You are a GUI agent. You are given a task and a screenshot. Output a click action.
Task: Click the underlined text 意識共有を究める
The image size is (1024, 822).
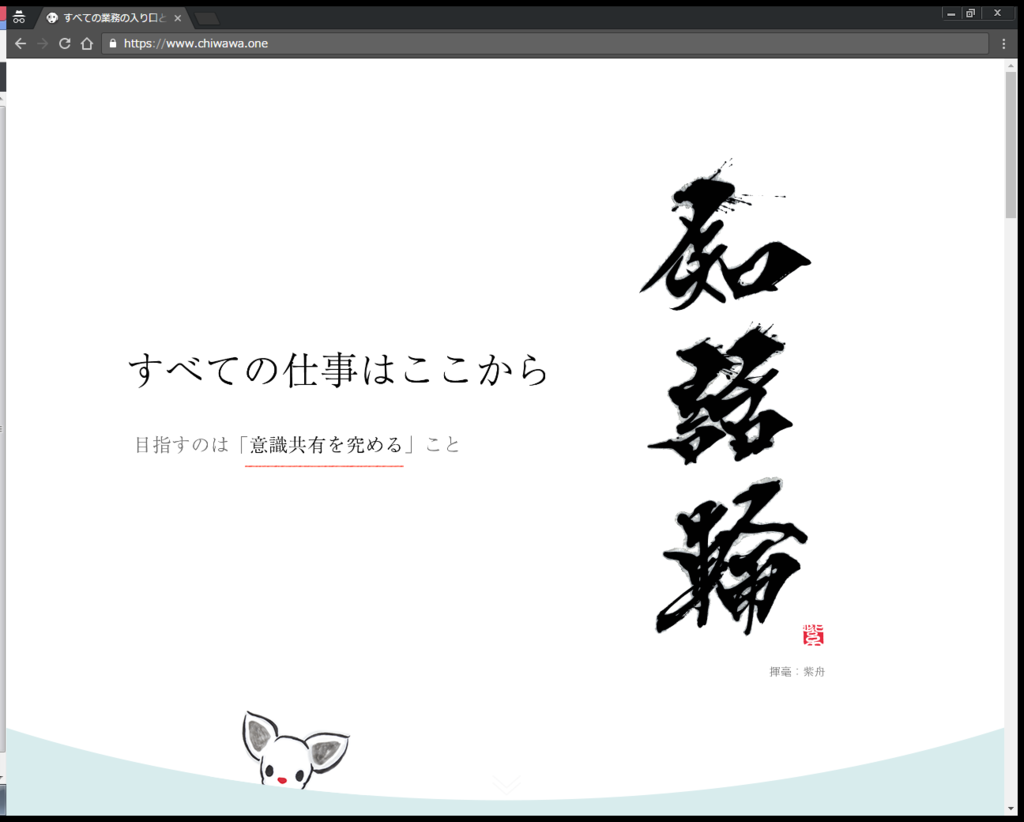[x=327, y=445]
